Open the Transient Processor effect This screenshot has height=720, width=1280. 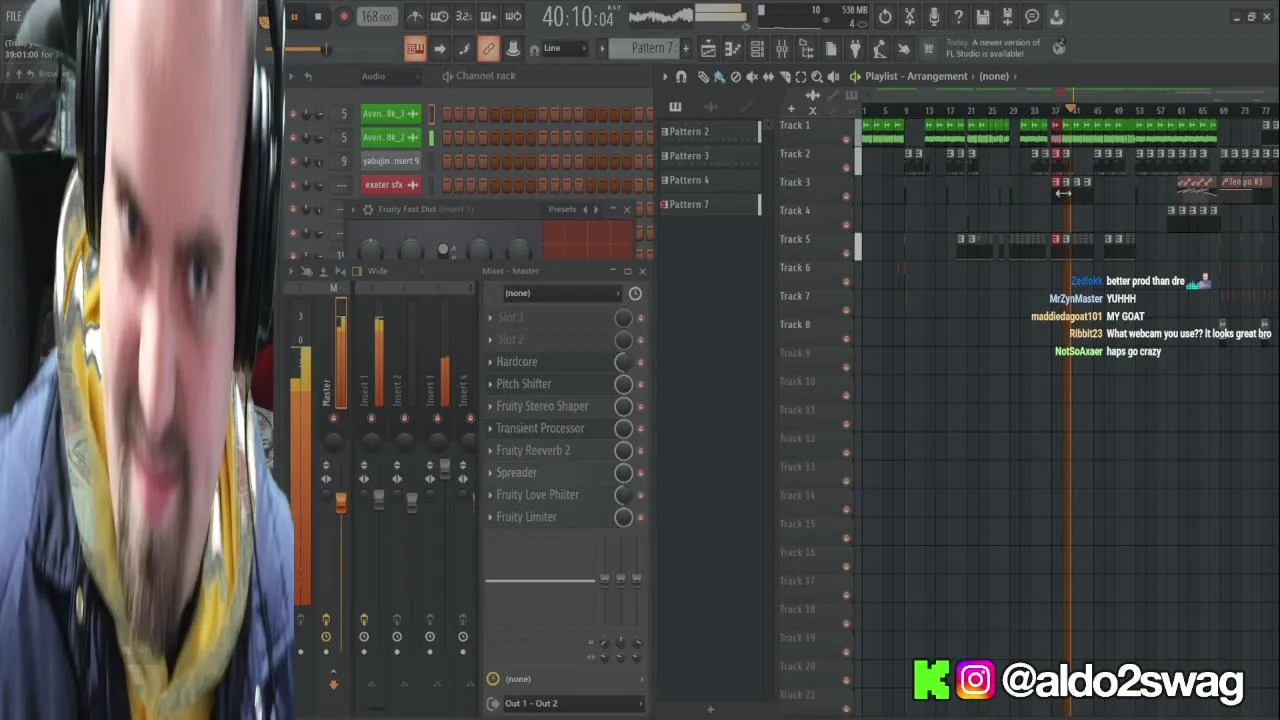click(x=540, y=428)
